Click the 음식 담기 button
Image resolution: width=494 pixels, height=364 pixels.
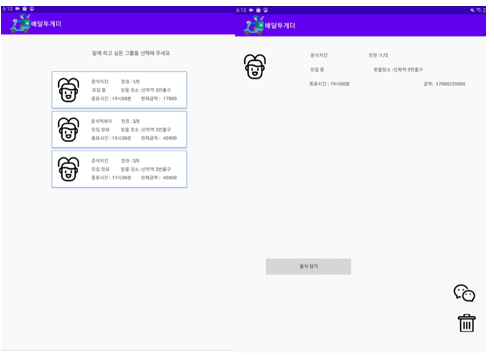tap(308, 266)
